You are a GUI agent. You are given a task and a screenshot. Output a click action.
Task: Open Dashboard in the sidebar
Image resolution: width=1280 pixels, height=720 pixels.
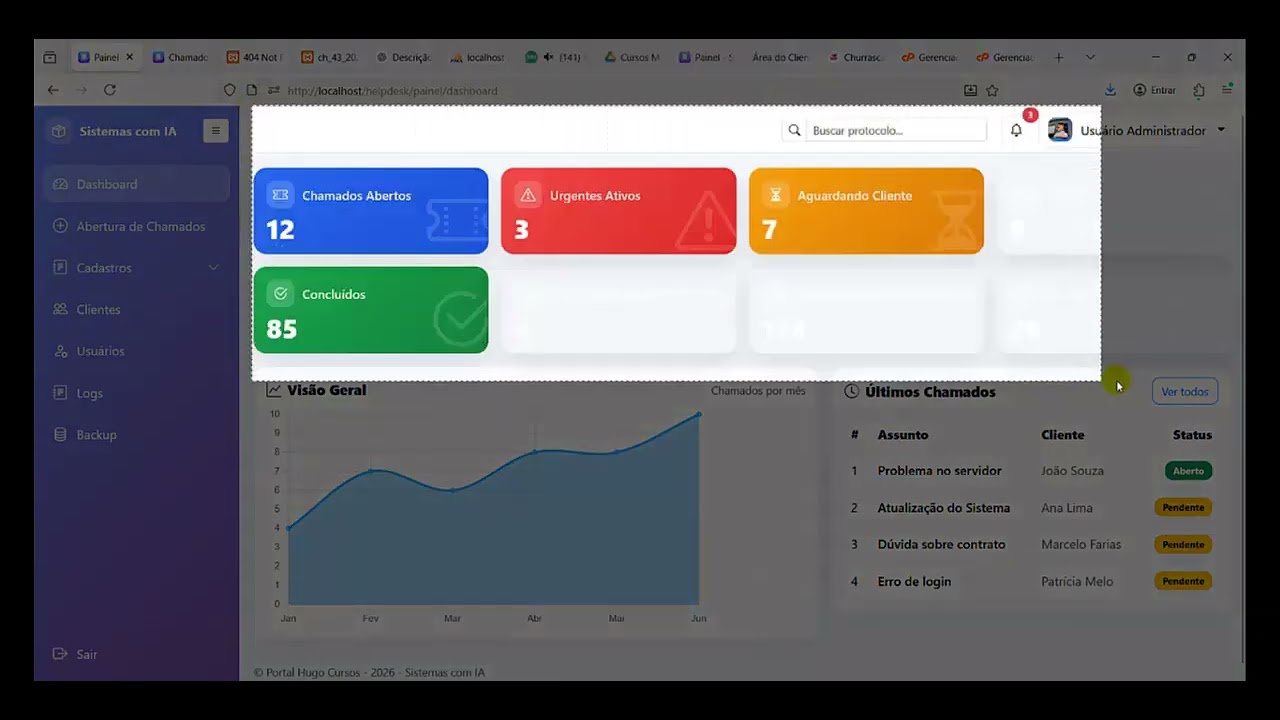click(x=137, y=184)
